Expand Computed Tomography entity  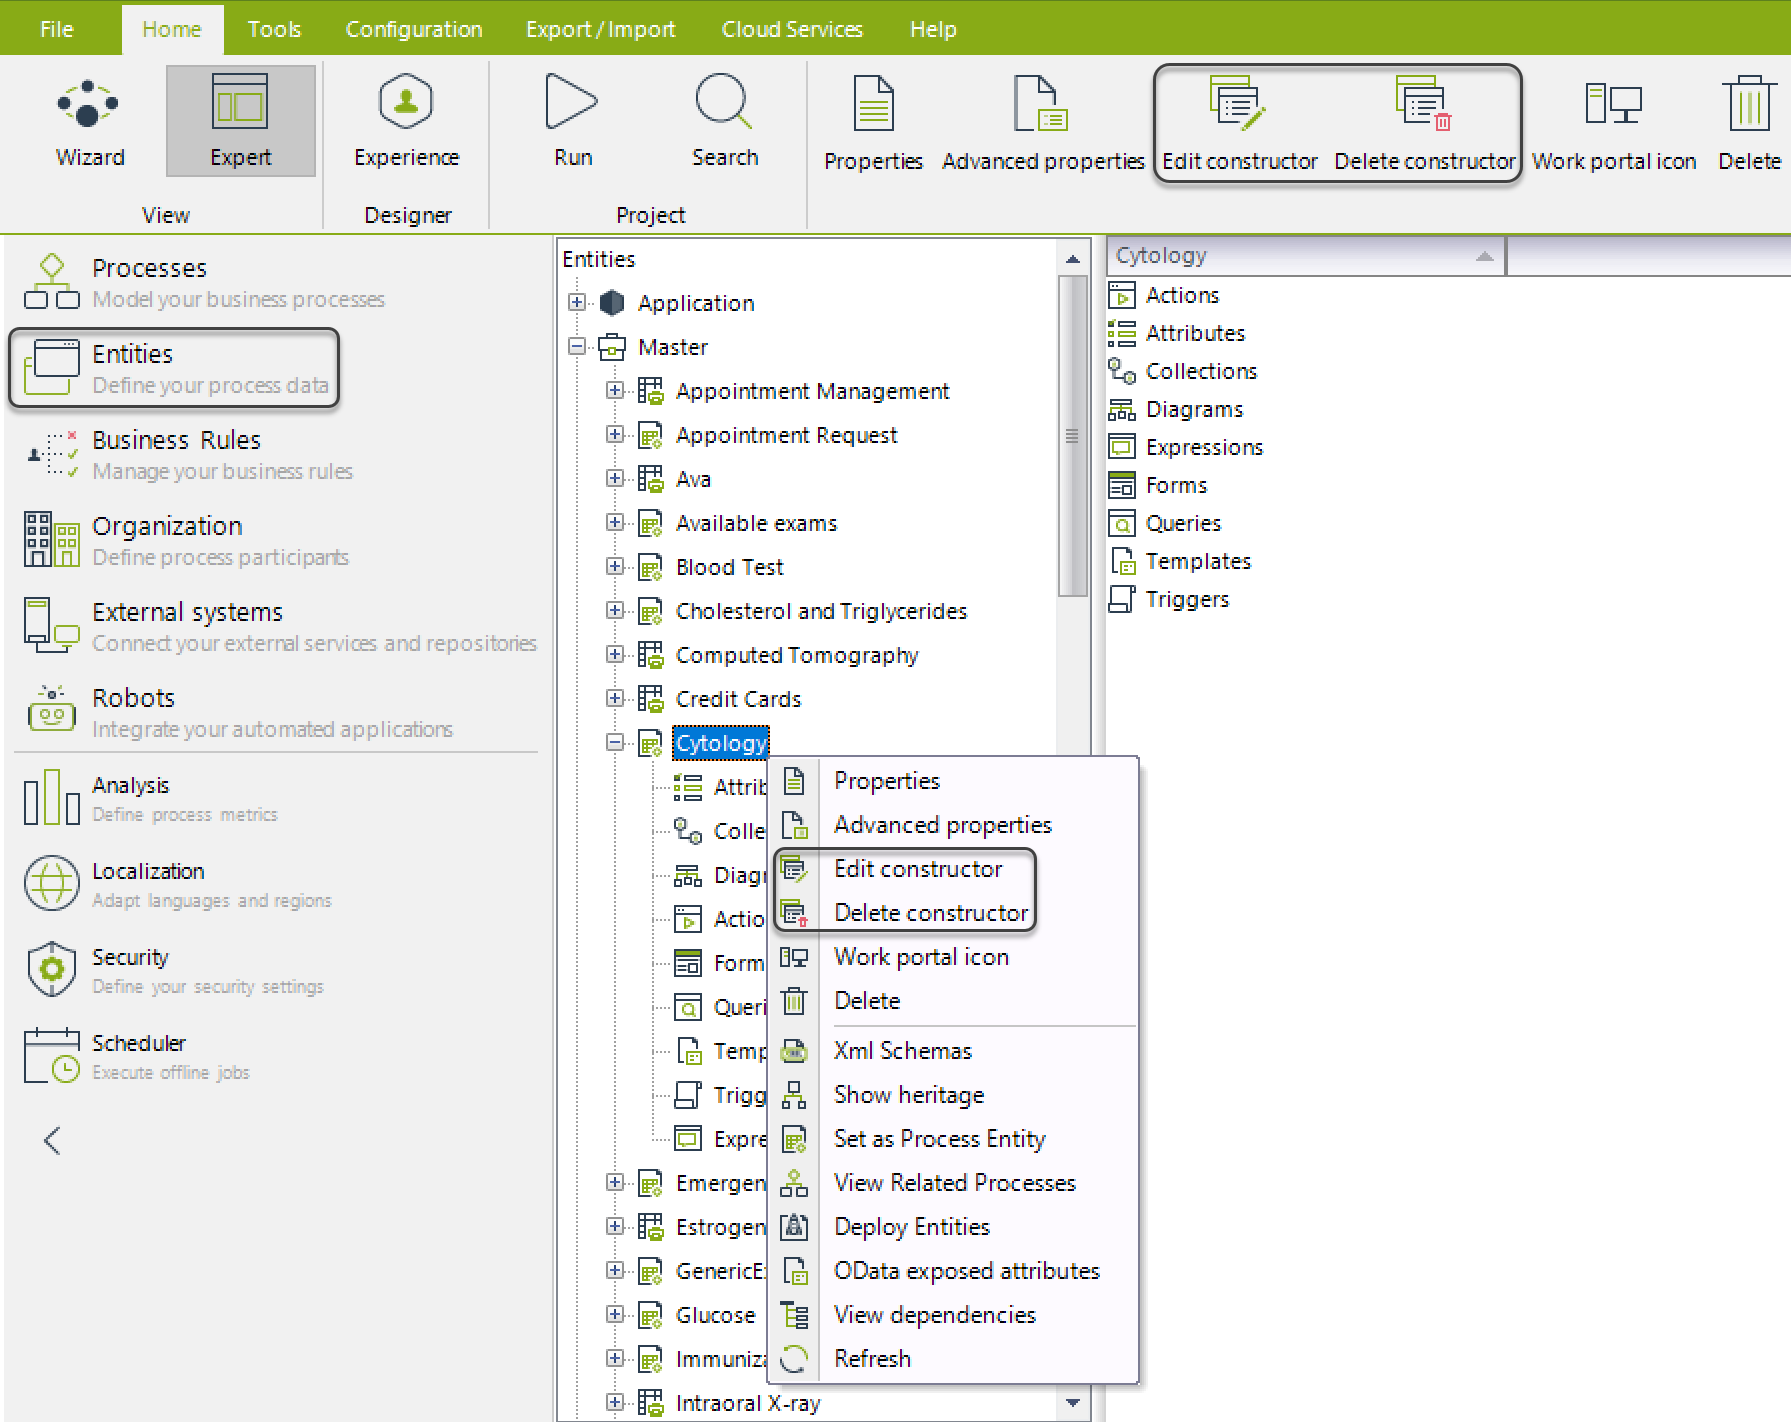tap(615, 654)
